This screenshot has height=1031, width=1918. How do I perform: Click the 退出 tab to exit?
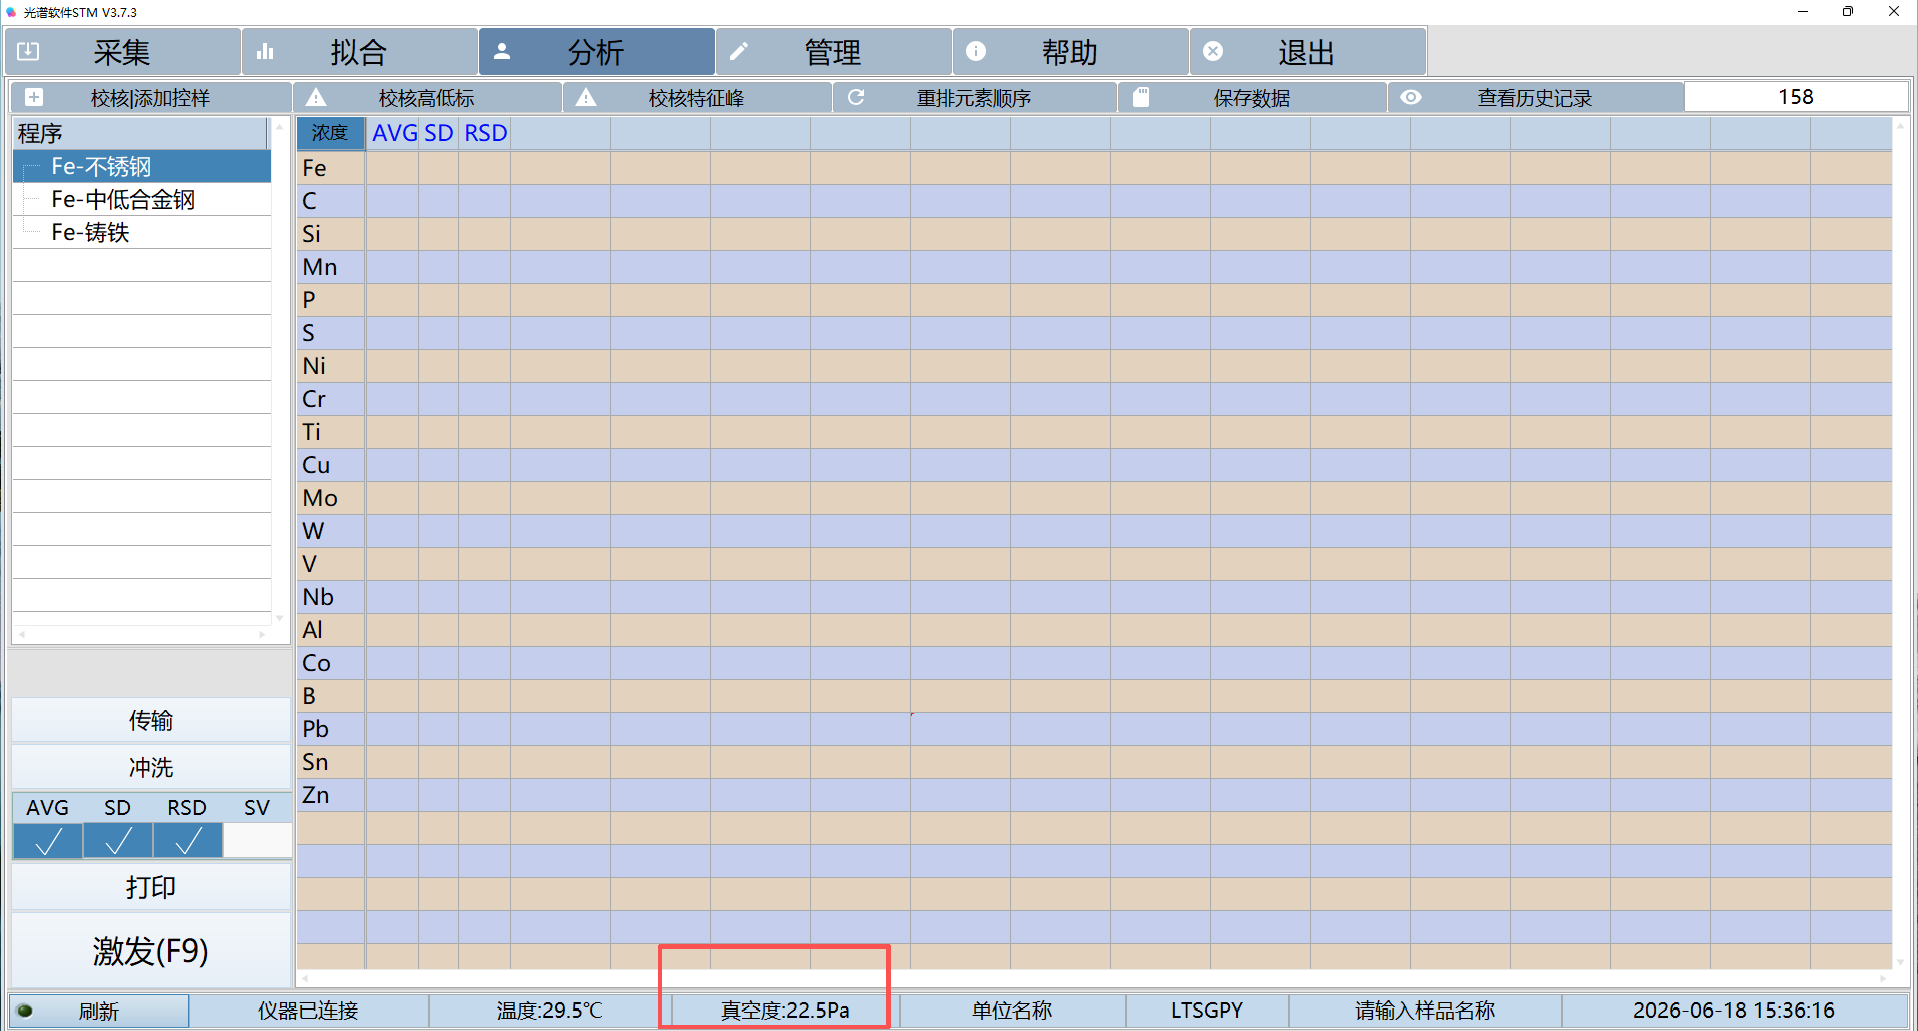[1308, 51]
